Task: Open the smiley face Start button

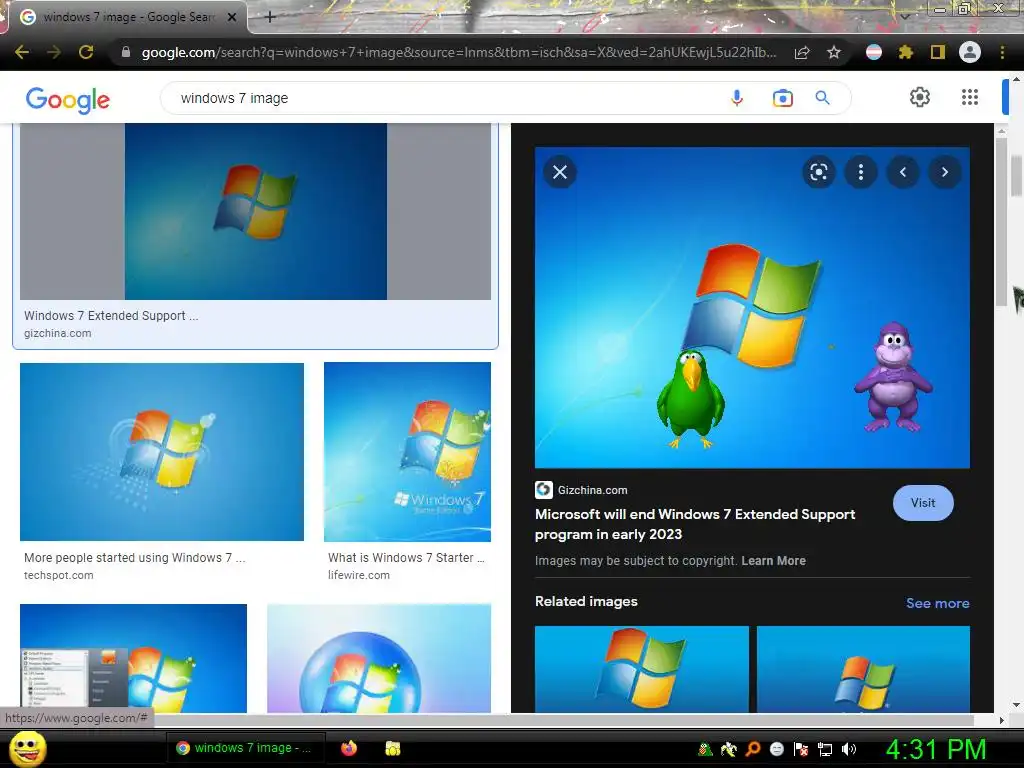Action: click(x=28, y=748)
